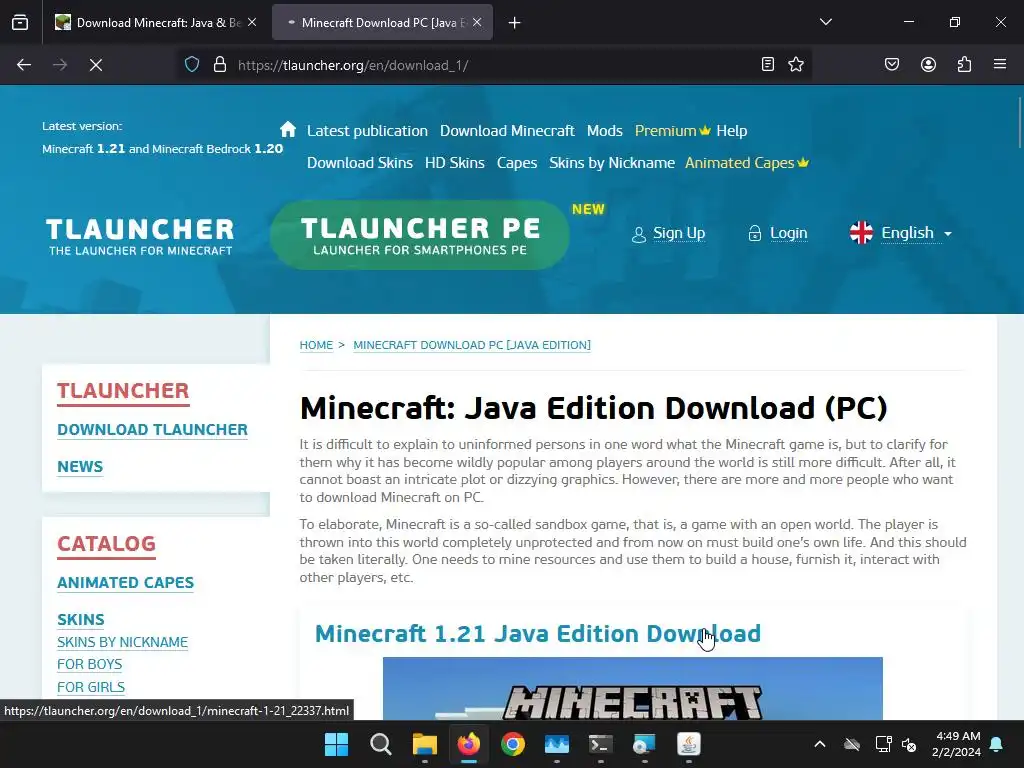Bookmark this page with star
1024x768 pixels.
click(795, 64)
